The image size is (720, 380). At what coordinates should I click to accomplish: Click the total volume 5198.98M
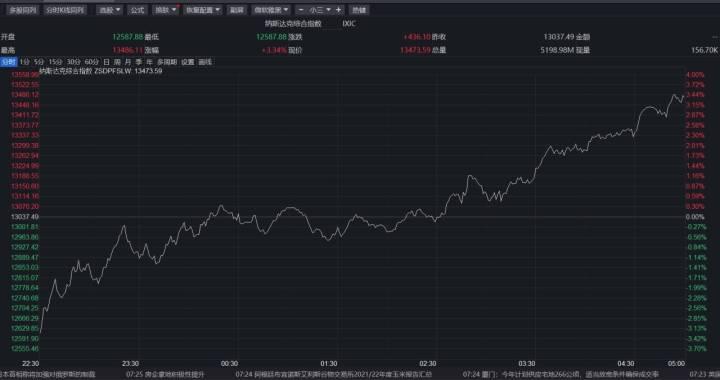tap(557, 50)
